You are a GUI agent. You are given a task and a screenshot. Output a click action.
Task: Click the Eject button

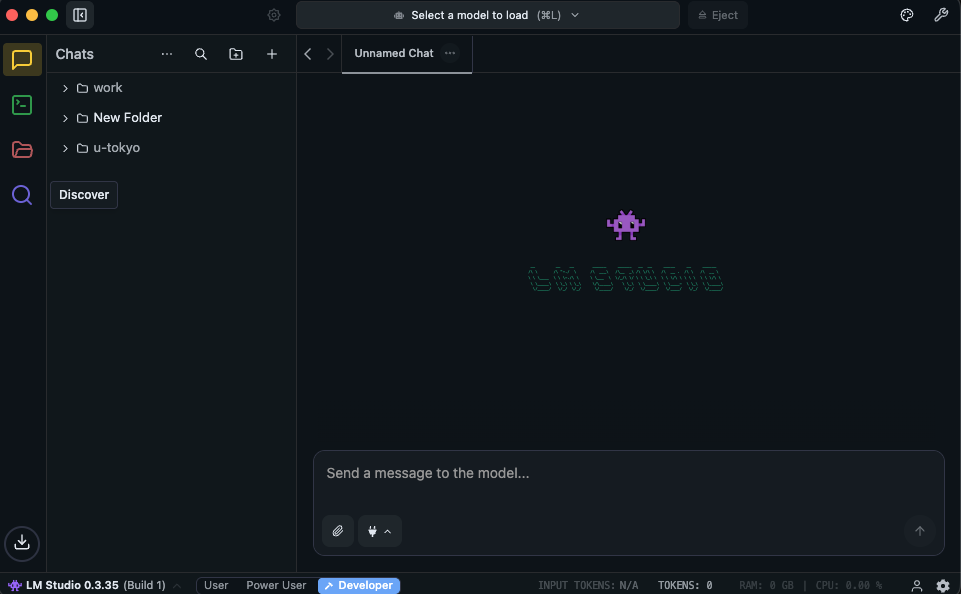(718, 15)
